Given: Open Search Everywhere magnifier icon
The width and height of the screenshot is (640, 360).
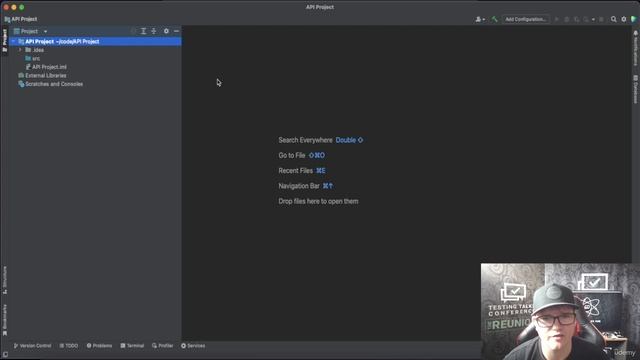Looking at the screenshot, I should coord(613,19).
